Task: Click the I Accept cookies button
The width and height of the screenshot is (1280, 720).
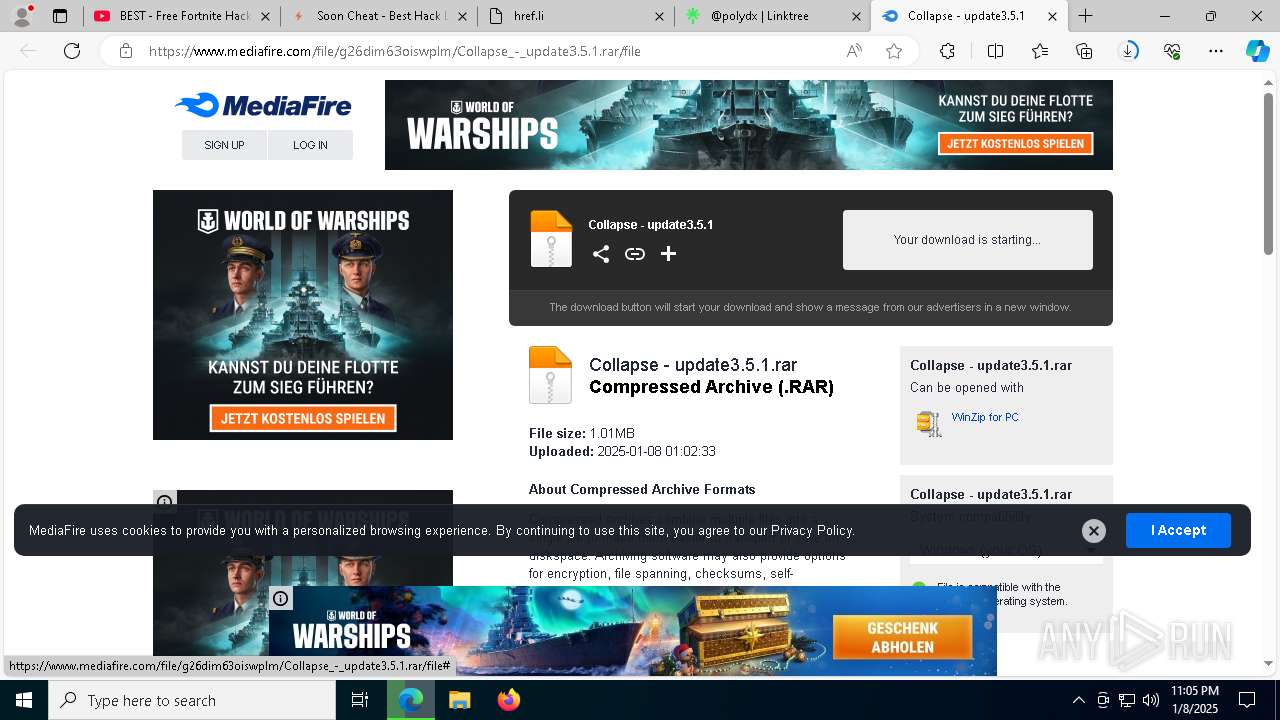Action: pos(1178,530)
